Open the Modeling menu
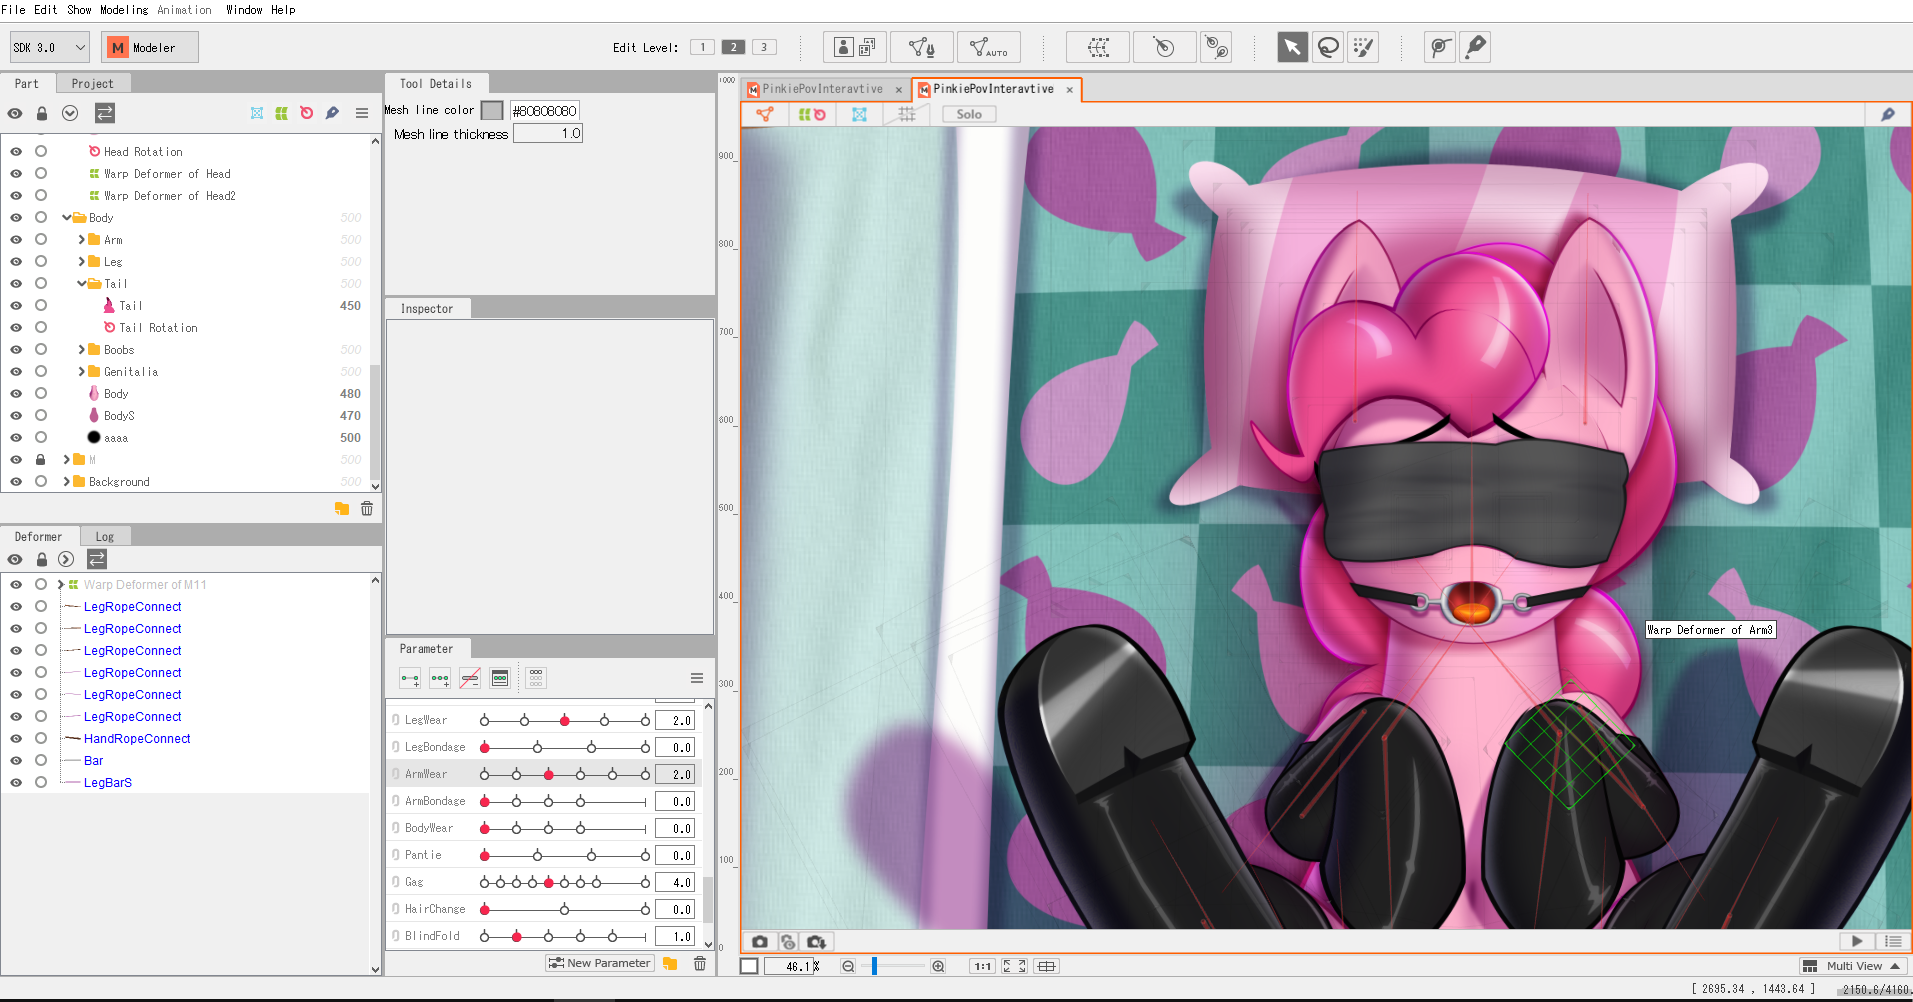1913x1002 pixels. point(124,10)
